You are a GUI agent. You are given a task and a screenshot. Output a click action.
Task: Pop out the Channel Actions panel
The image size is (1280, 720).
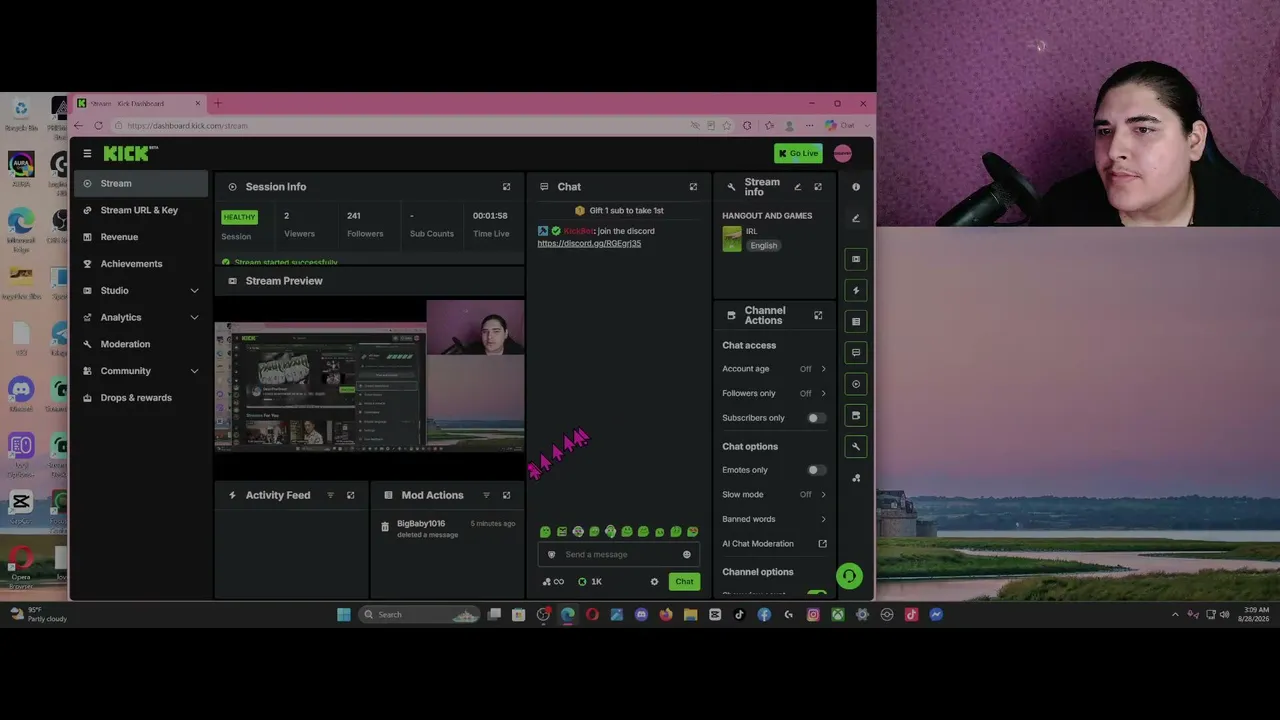pos(818,315)
